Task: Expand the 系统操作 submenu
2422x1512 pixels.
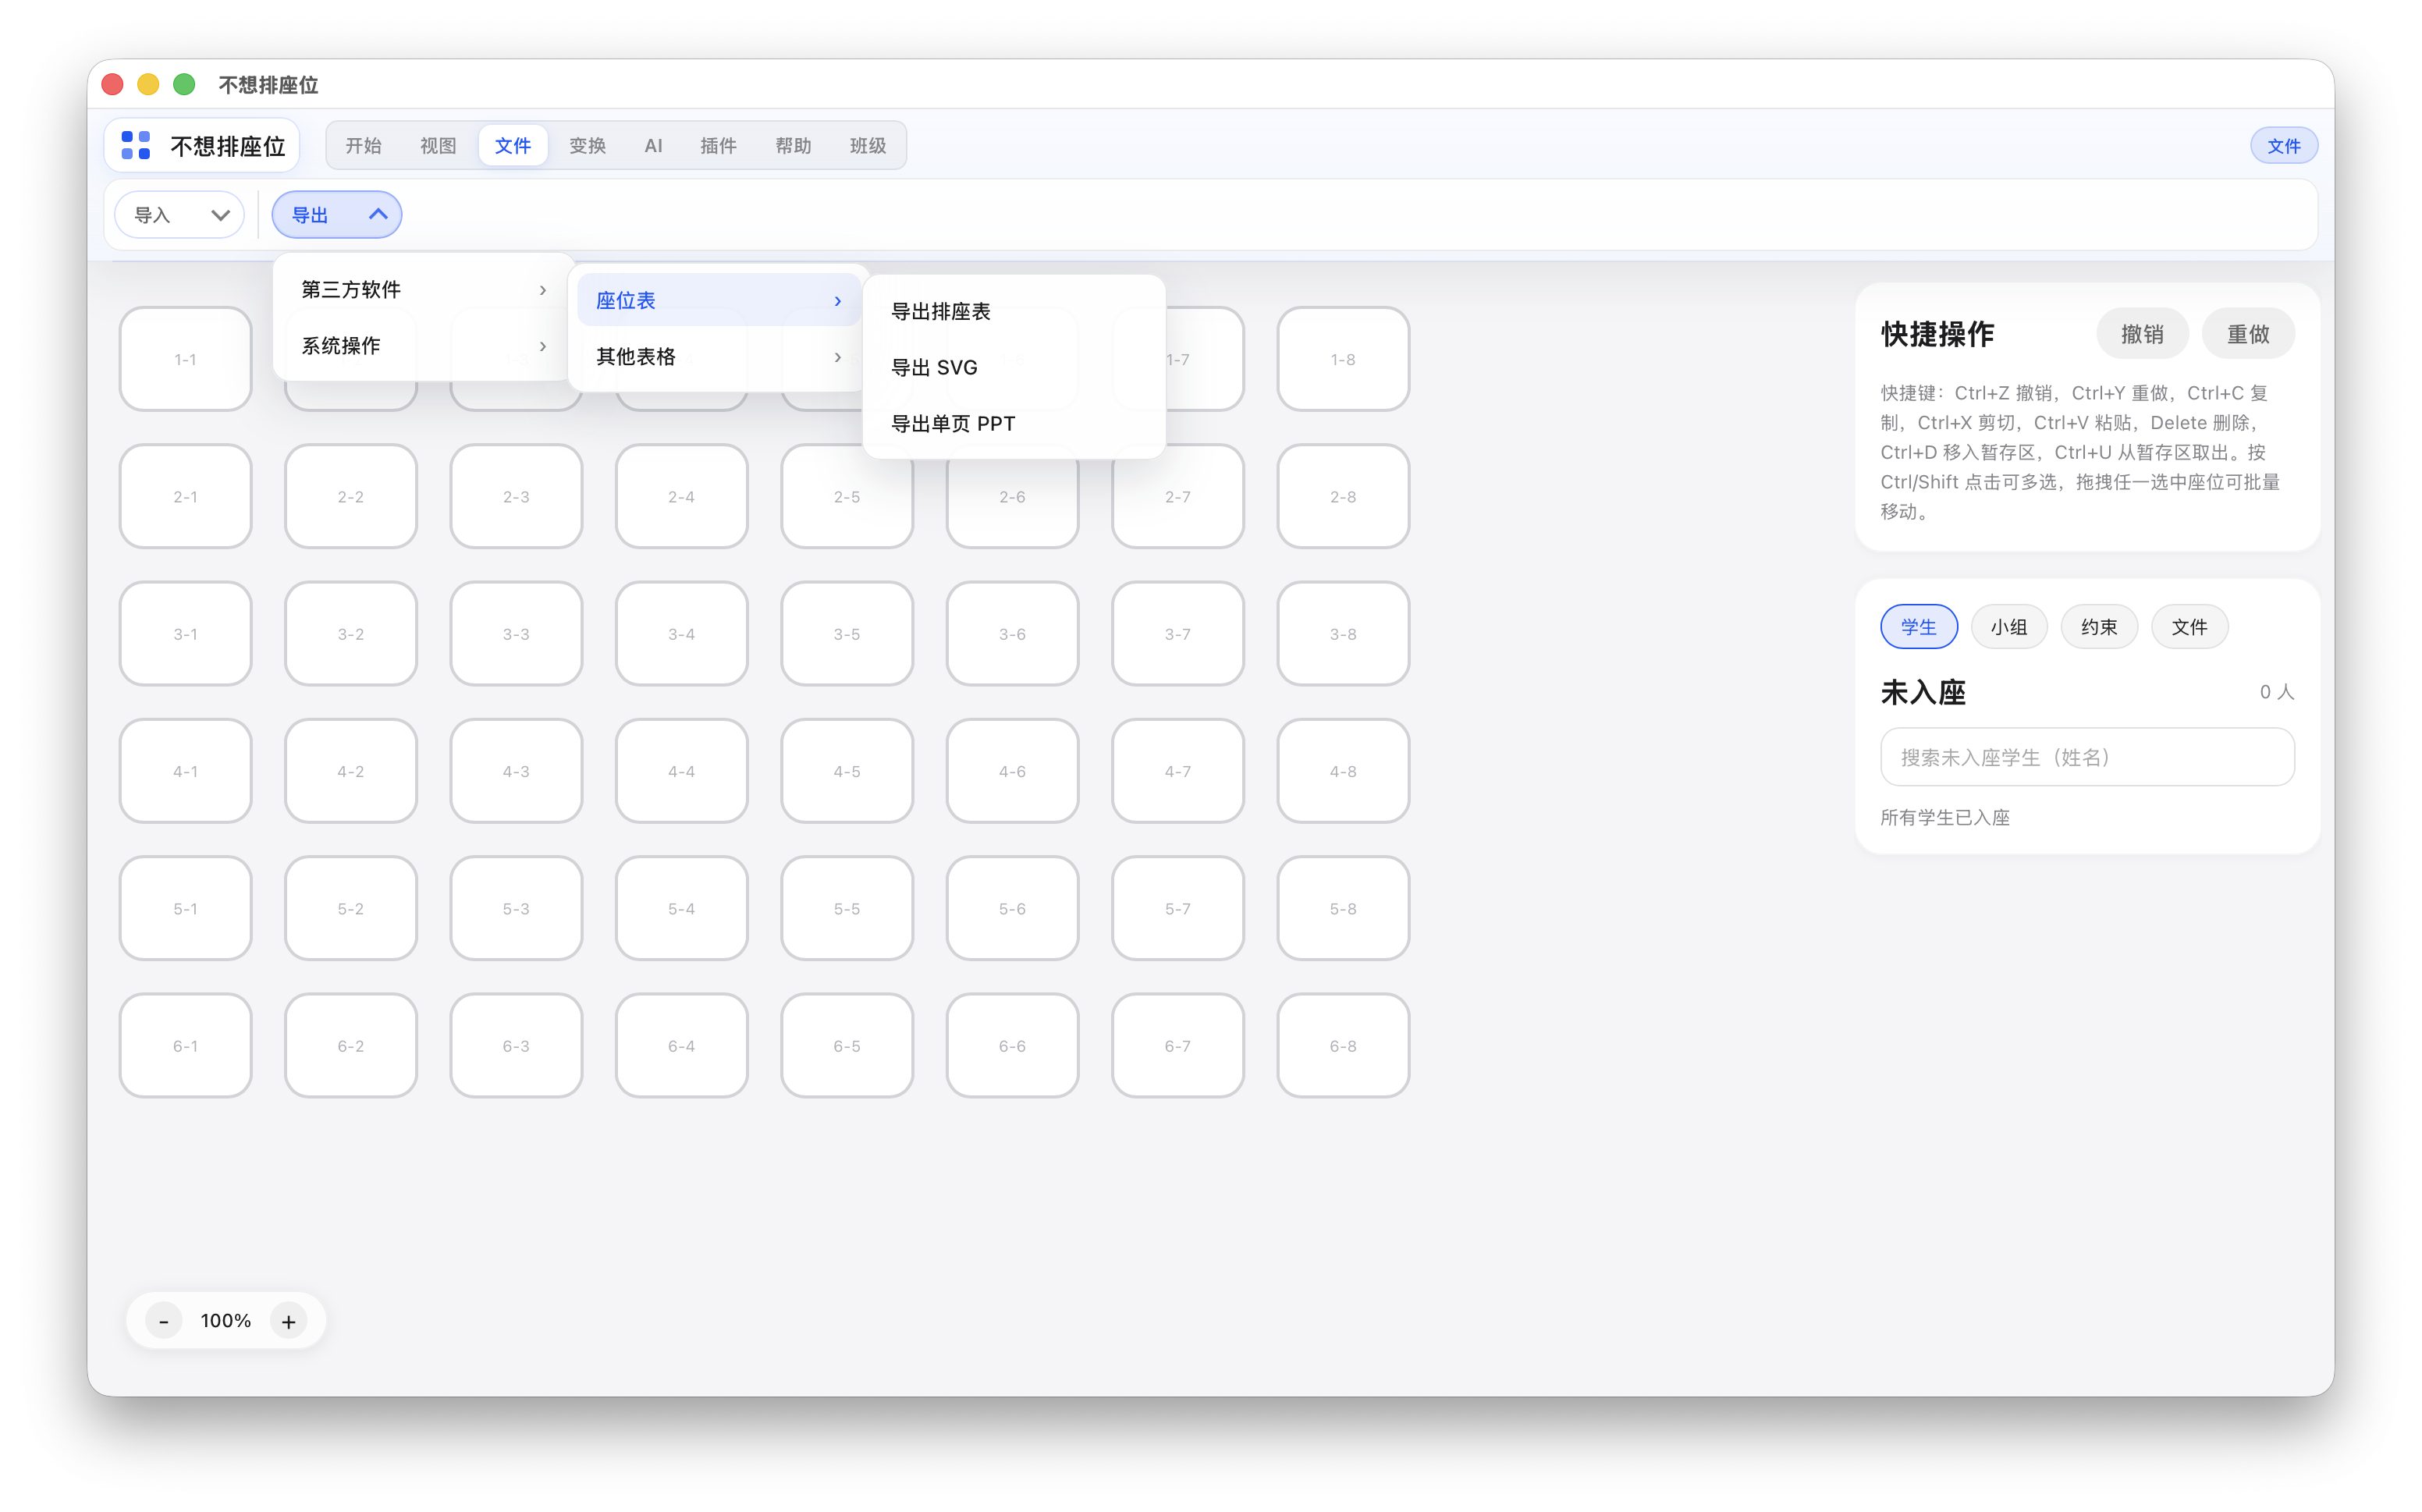Action: tap(424, 346)
